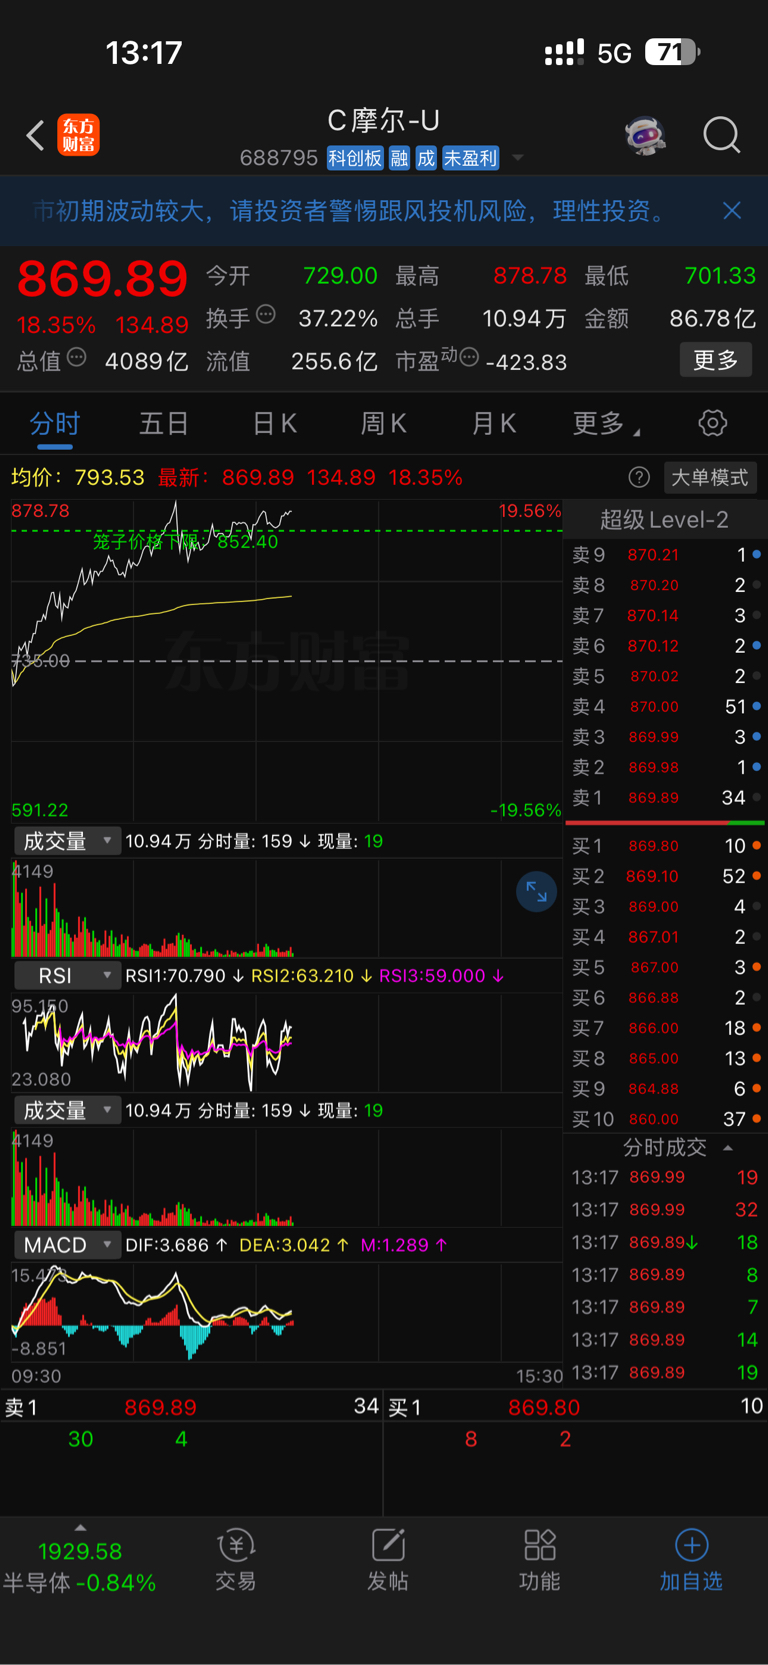Screen dimensions: 768x1665
Task: Select 买10 price 860.00 row
Action: 665,1119
